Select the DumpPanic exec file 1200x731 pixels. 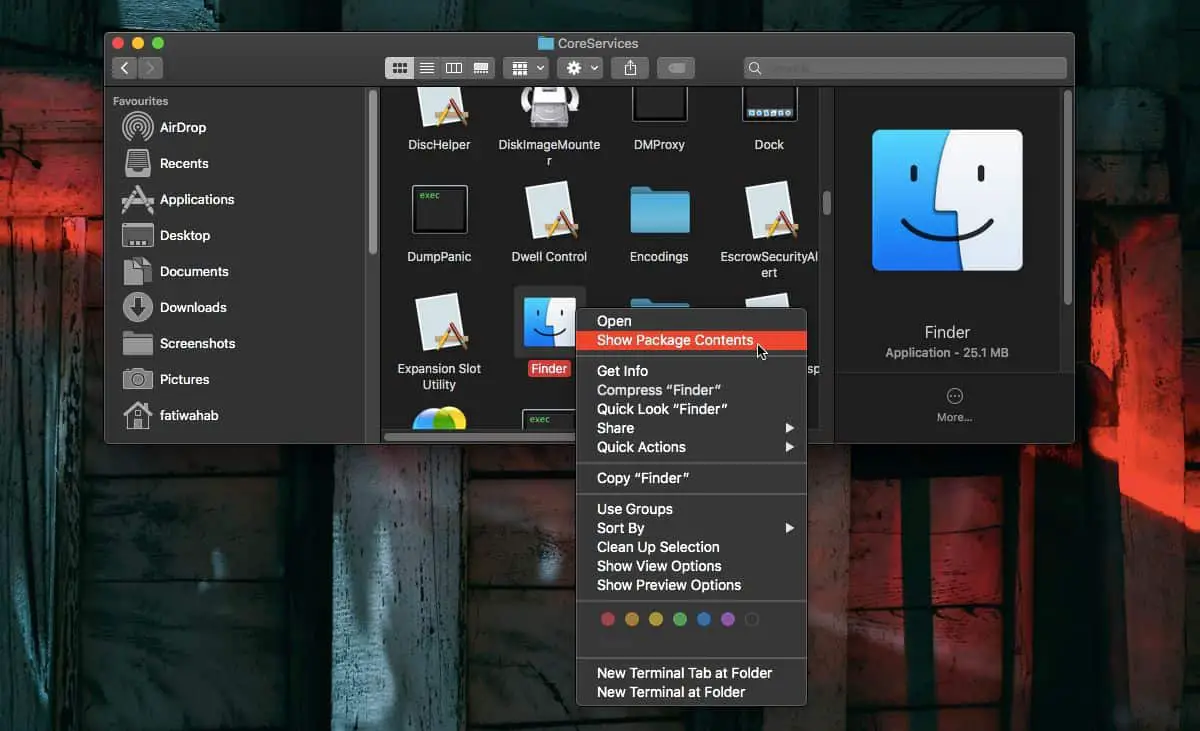tap(439, 211)
